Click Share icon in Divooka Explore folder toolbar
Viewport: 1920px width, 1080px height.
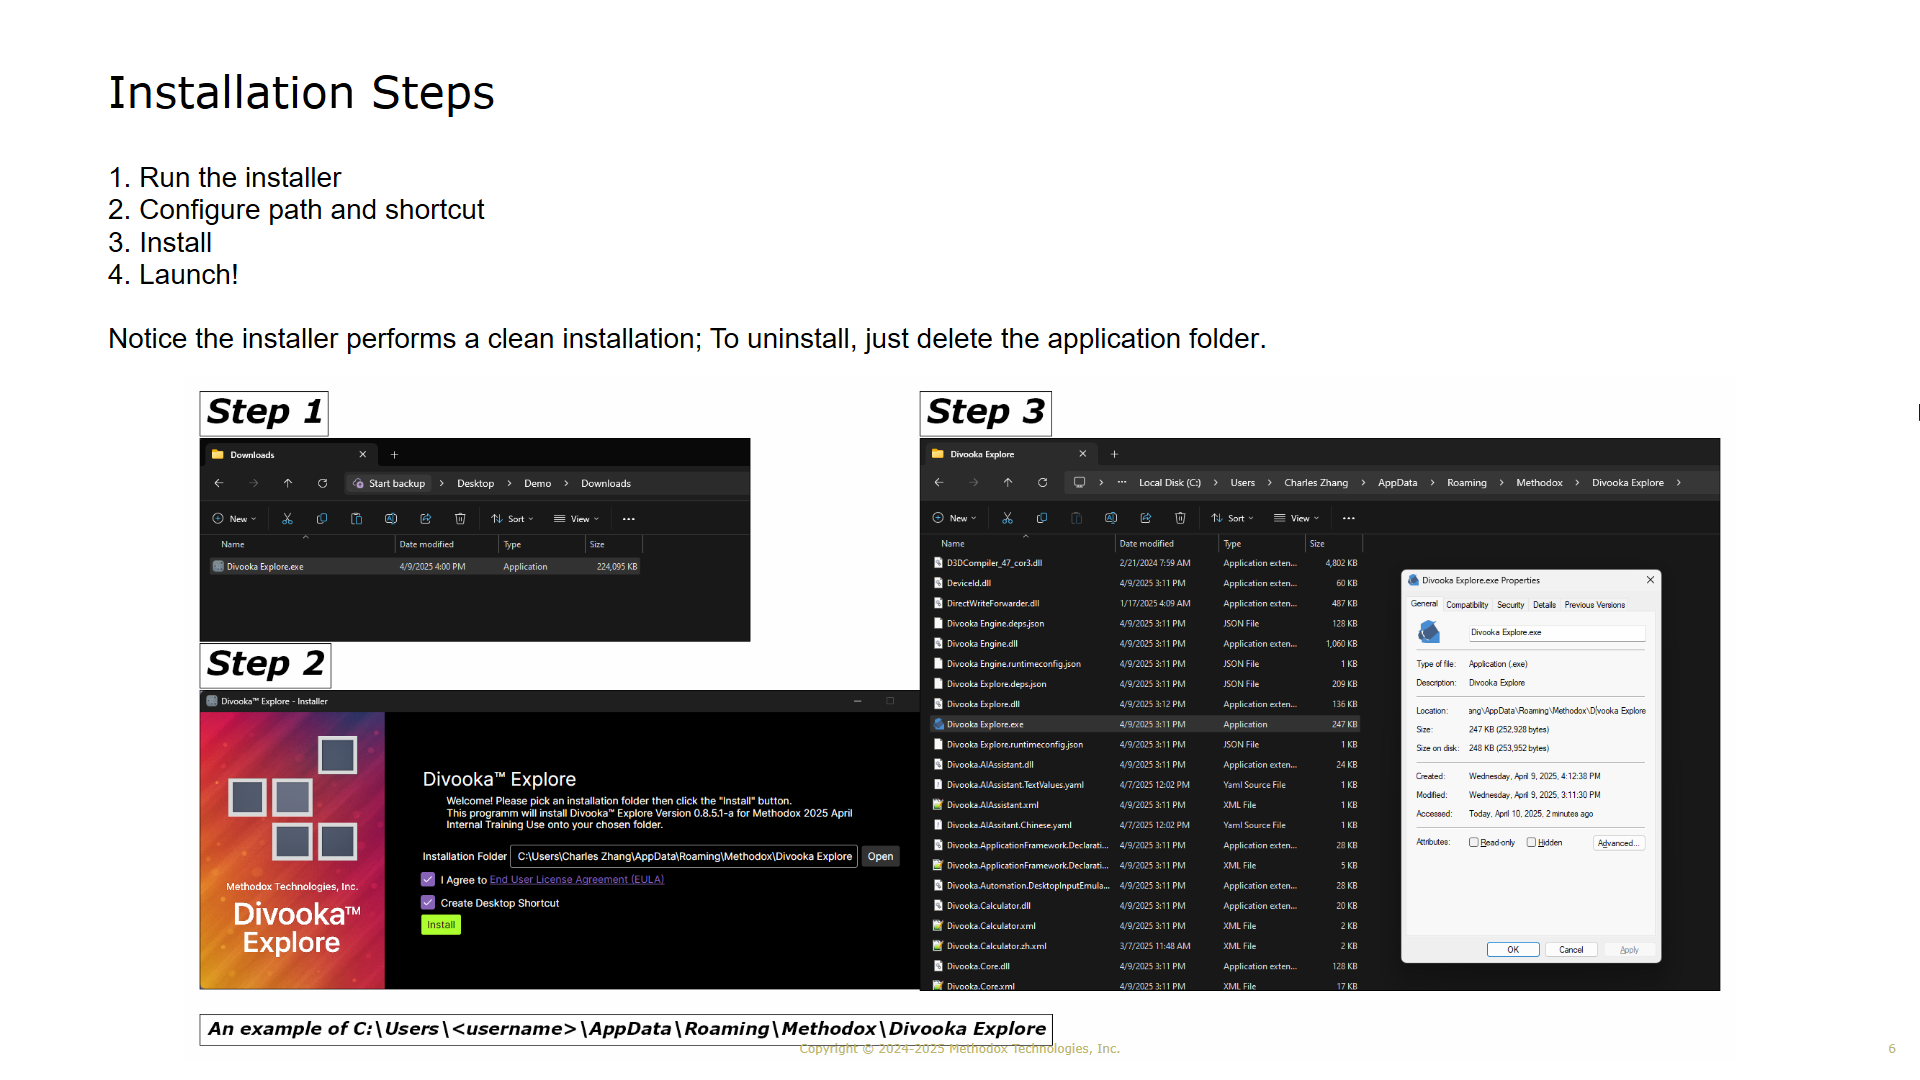1145,518
